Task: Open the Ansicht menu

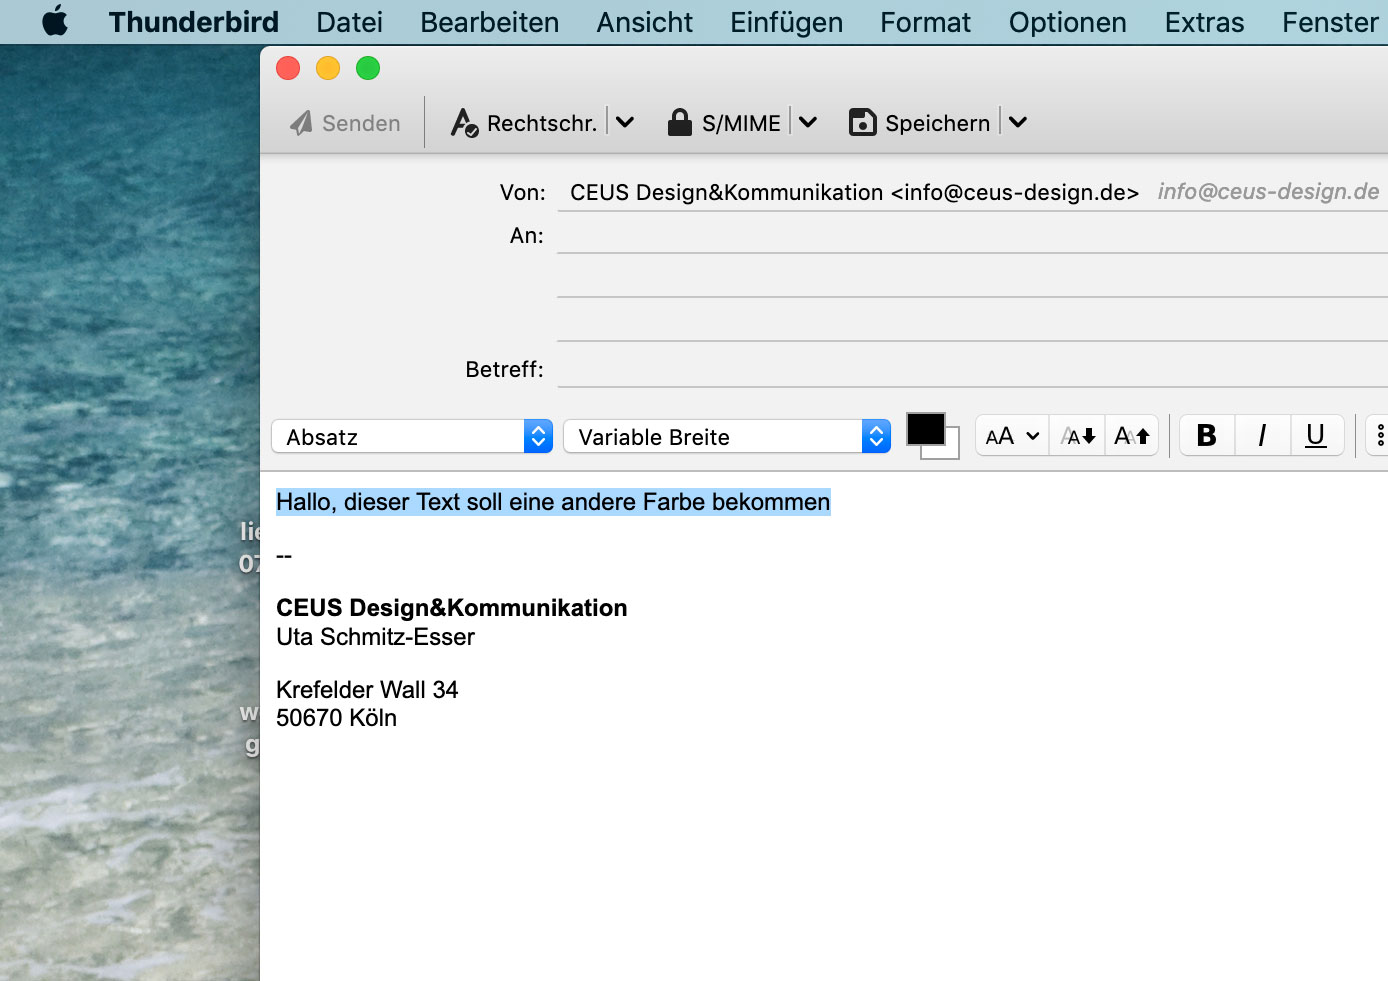Action: coord(644,22)
